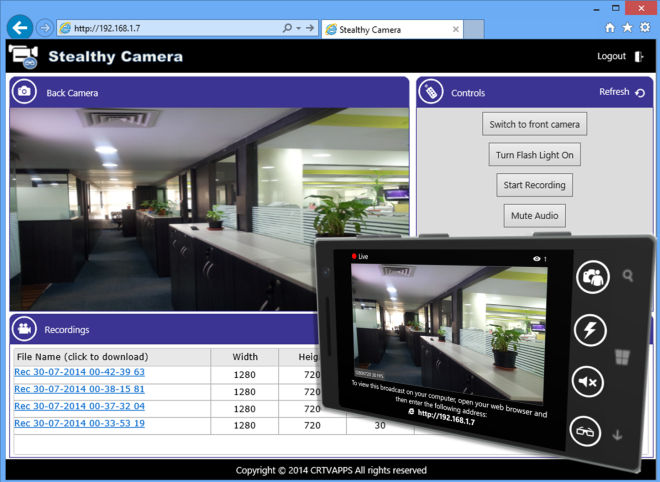Tap the camera preview on the phone screen
660x482 pixels.
(449, 333)
